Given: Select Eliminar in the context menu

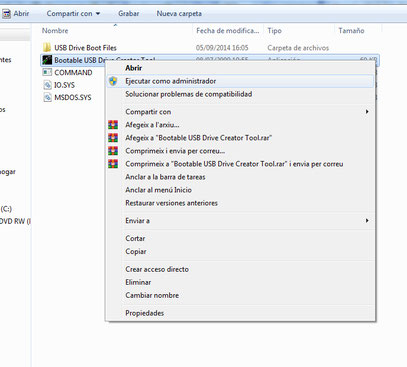Looking at the screenshot, I should (240, 282).
